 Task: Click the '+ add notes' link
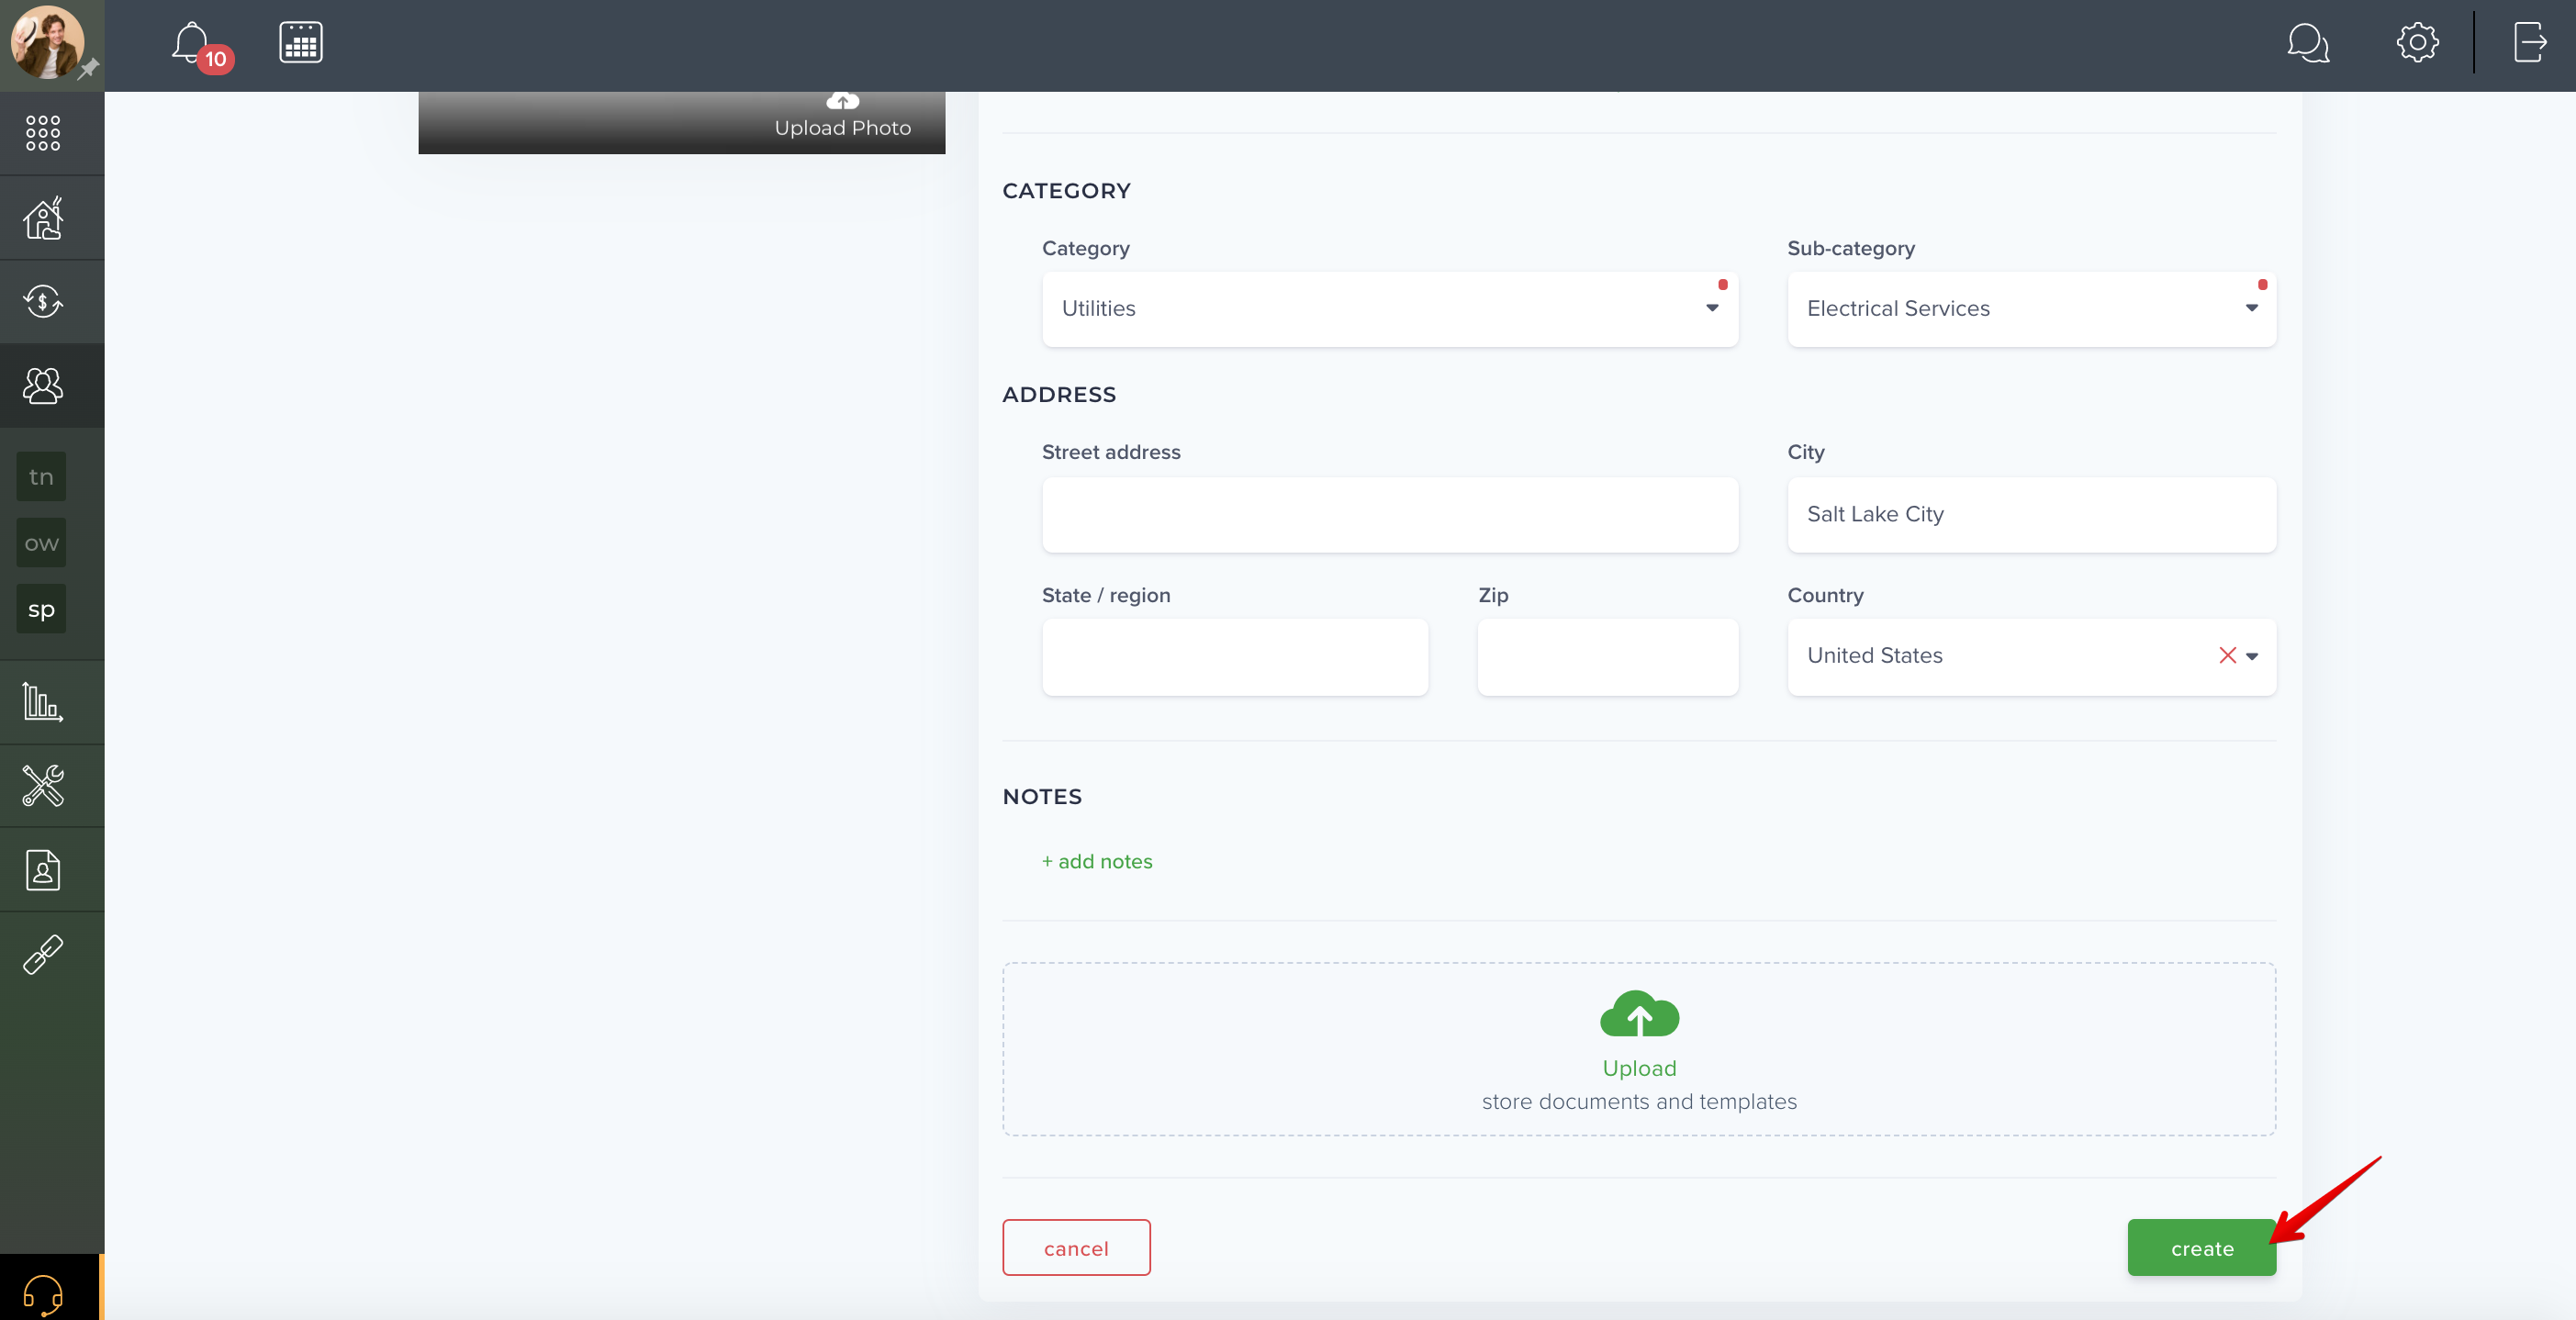1097,862
